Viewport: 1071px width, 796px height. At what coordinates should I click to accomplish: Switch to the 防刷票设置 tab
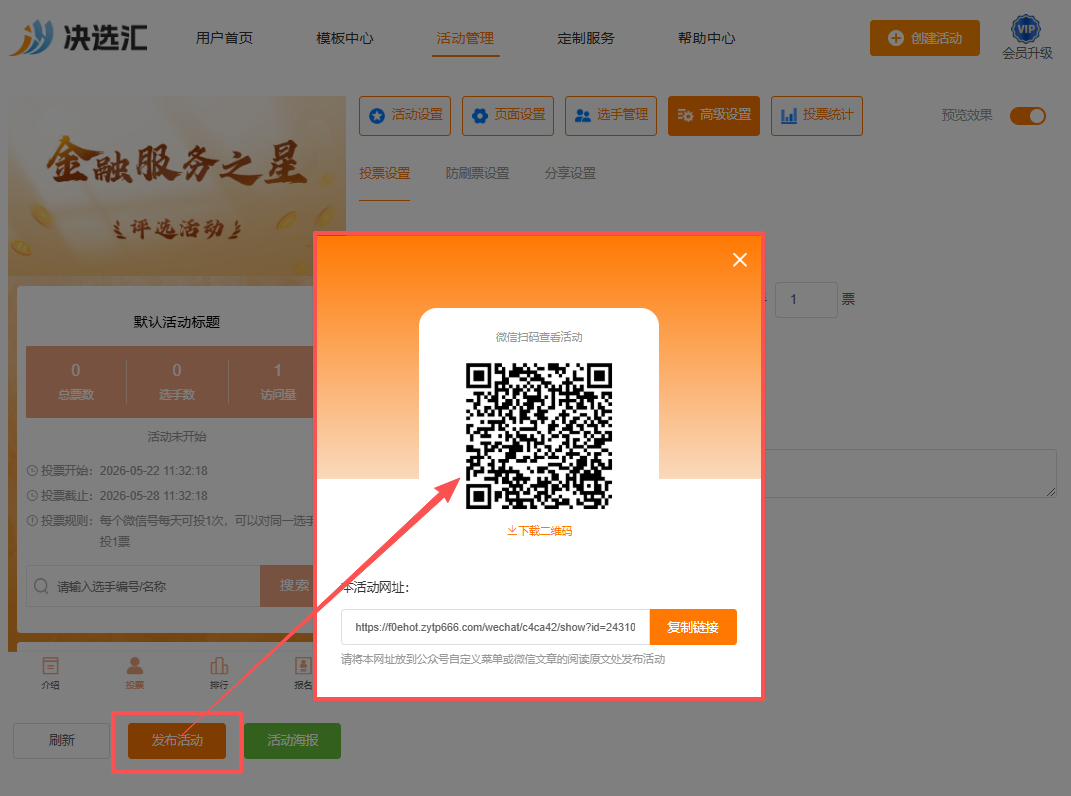(x=477, y=174)
